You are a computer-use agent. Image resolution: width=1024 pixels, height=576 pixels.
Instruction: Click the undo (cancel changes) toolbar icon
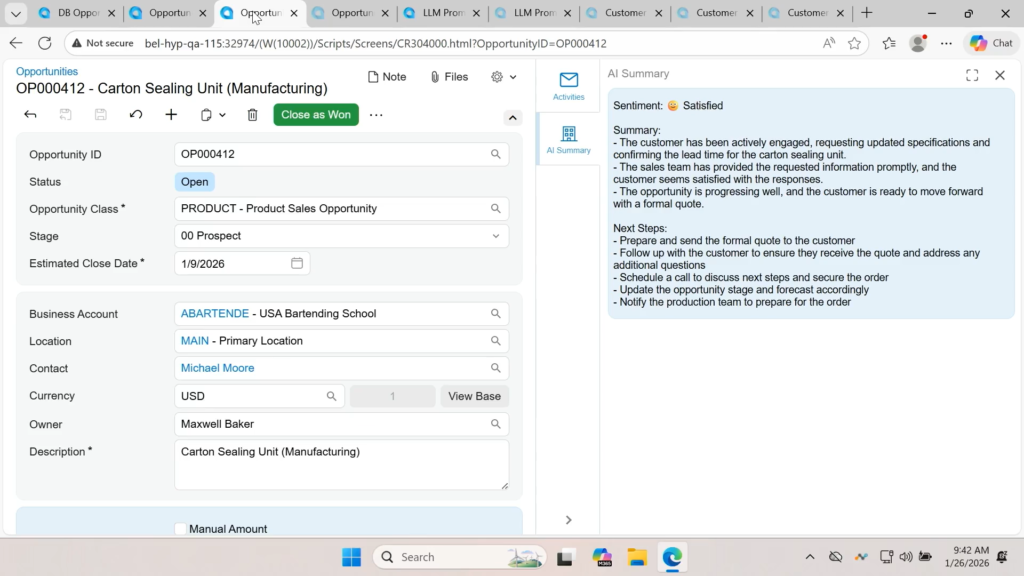tap(136, 115)
